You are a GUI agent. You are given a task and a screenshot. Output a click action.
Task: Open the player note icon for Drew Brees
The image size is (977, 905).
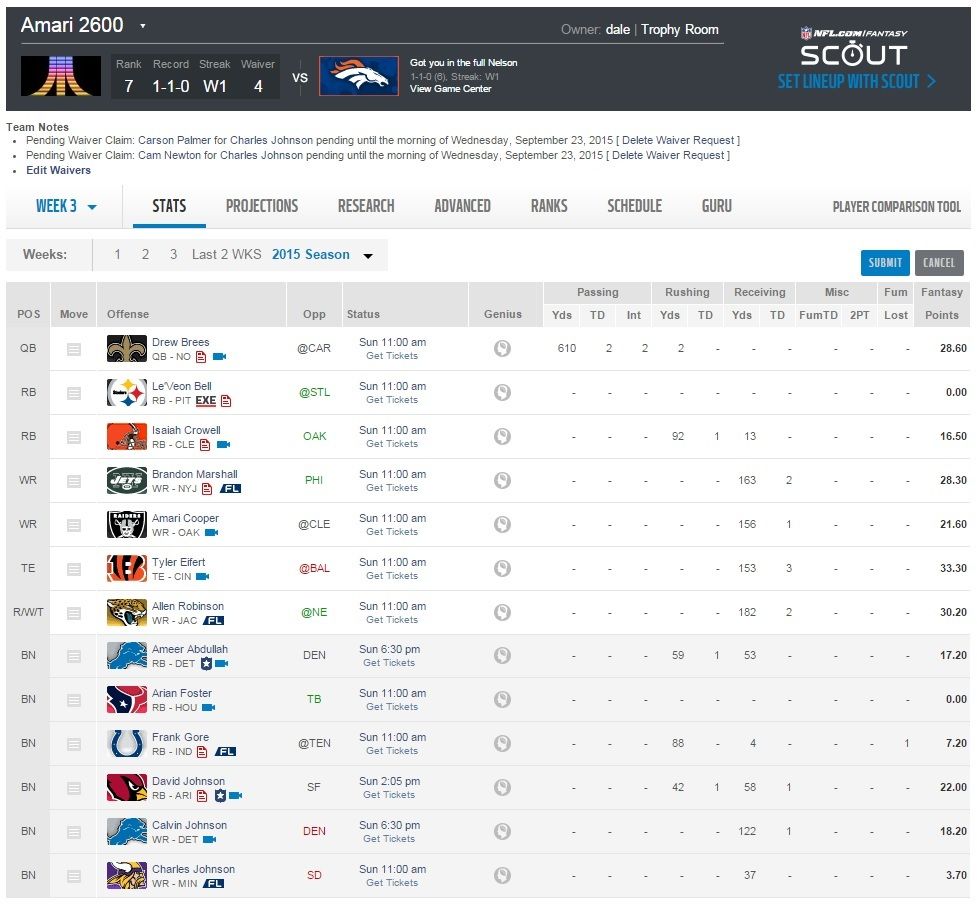click(x=201, y=357)
